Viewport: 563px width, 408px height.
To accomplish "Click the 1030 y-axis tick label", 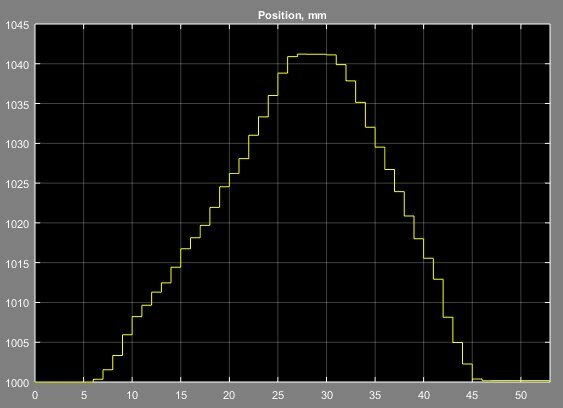I will (x=17, y=144).
